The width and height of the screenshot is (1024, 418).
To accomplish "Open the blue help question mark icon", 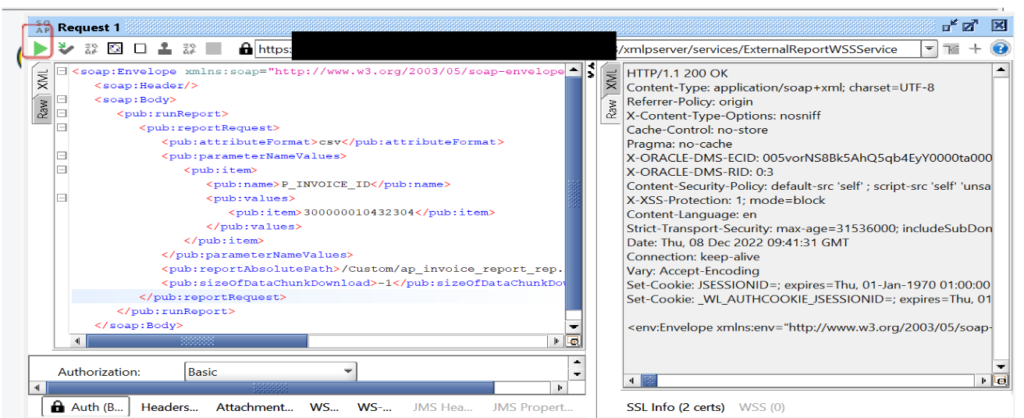I will 998,48.
